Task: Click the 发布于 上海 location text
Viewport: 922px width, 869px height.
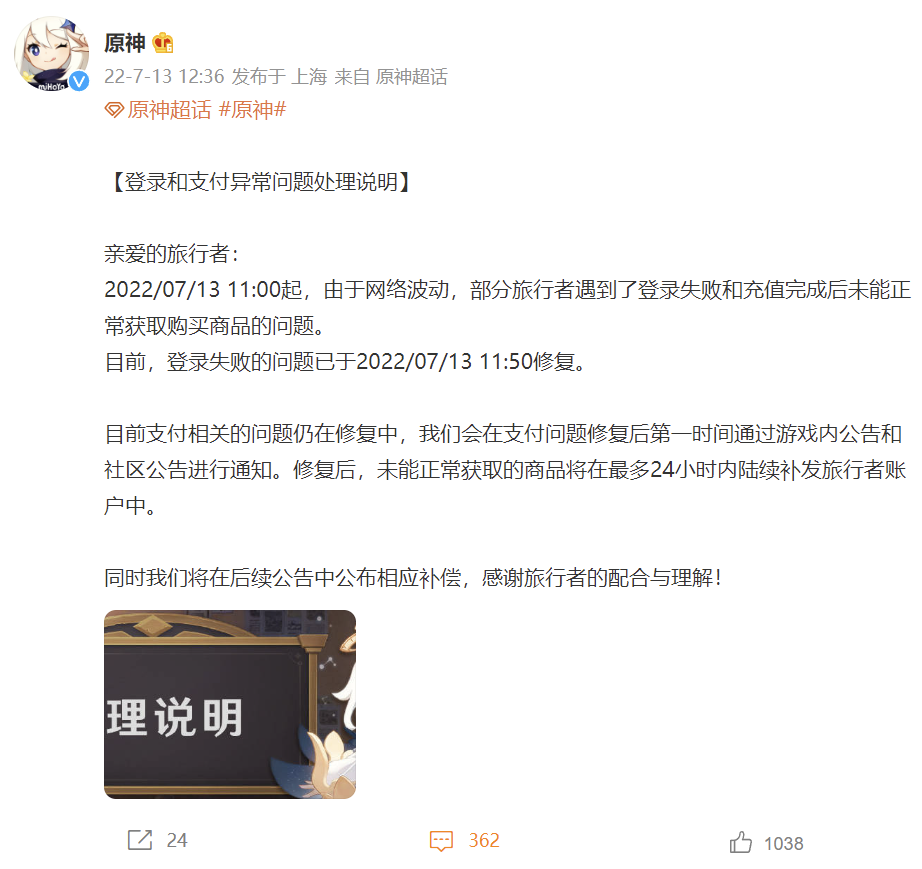Action: (x=279, y=76)
